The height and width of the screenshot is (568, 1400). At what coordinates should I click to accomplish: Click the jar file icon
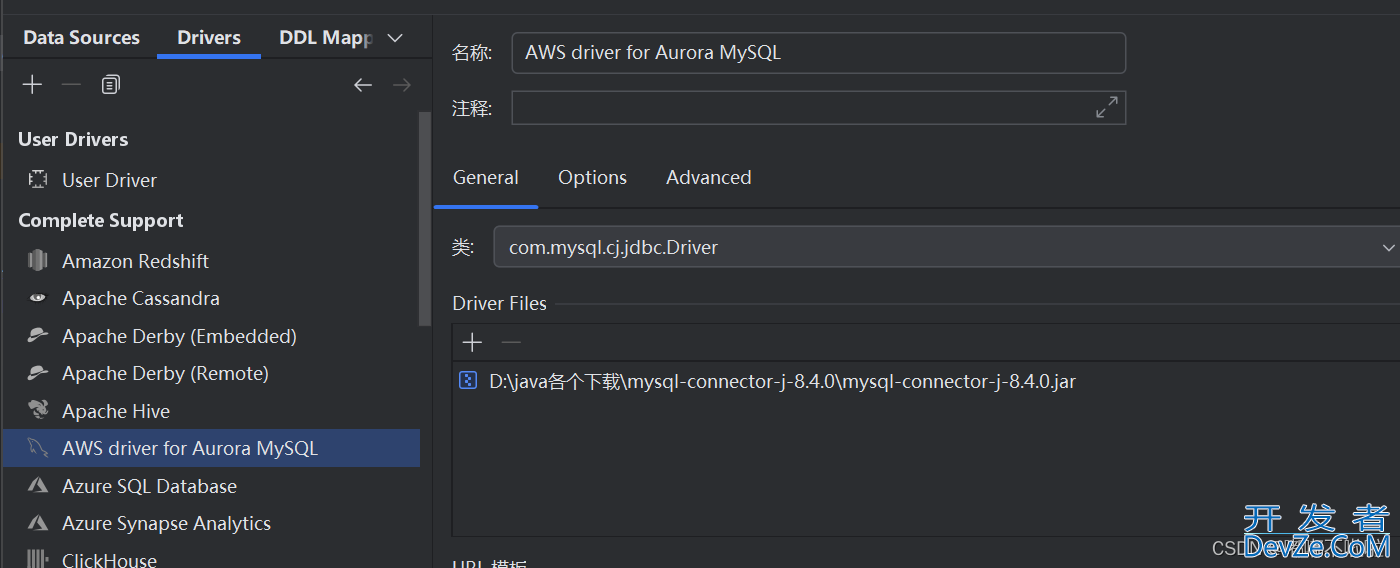(x=467, y=381)
